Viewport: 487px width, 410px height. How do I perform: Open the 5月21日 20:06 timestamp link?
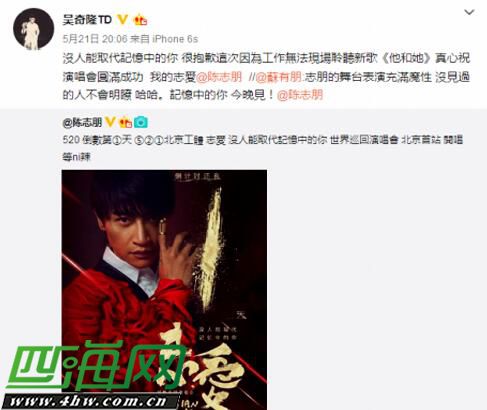(x=95, y=39)
